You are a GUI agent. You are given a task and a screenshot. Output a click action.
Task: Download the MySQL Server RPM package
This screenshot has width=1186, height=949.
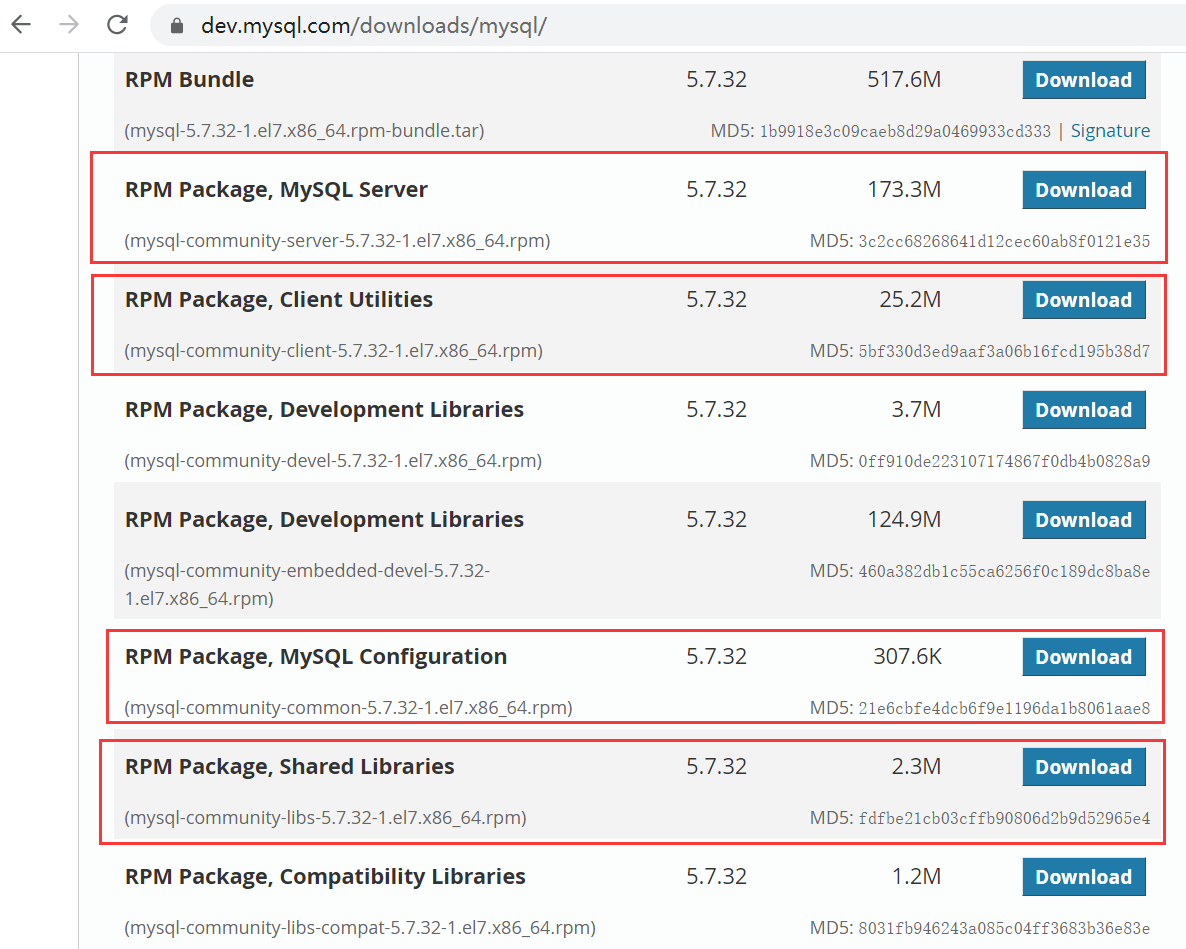[x=1084, y=189]
